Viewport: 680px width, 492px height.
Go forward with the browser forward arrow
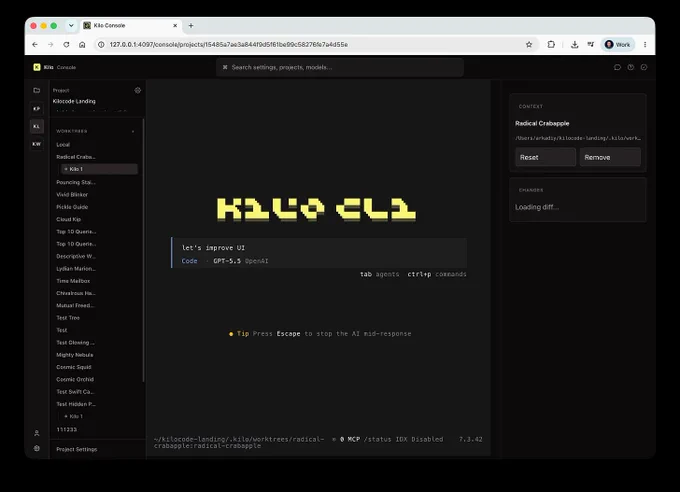51,44
